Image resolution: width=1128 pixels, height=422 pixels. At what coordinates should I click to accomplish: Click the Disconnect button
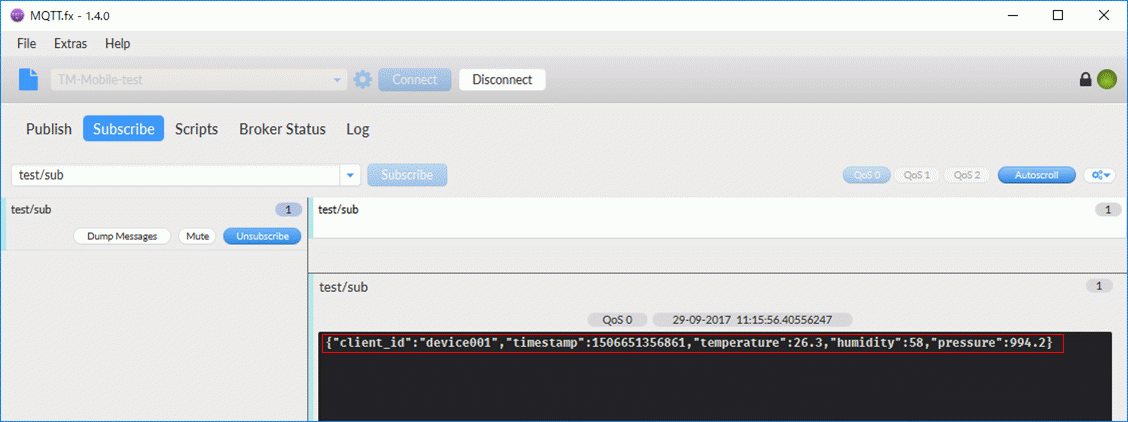(502, 80)
